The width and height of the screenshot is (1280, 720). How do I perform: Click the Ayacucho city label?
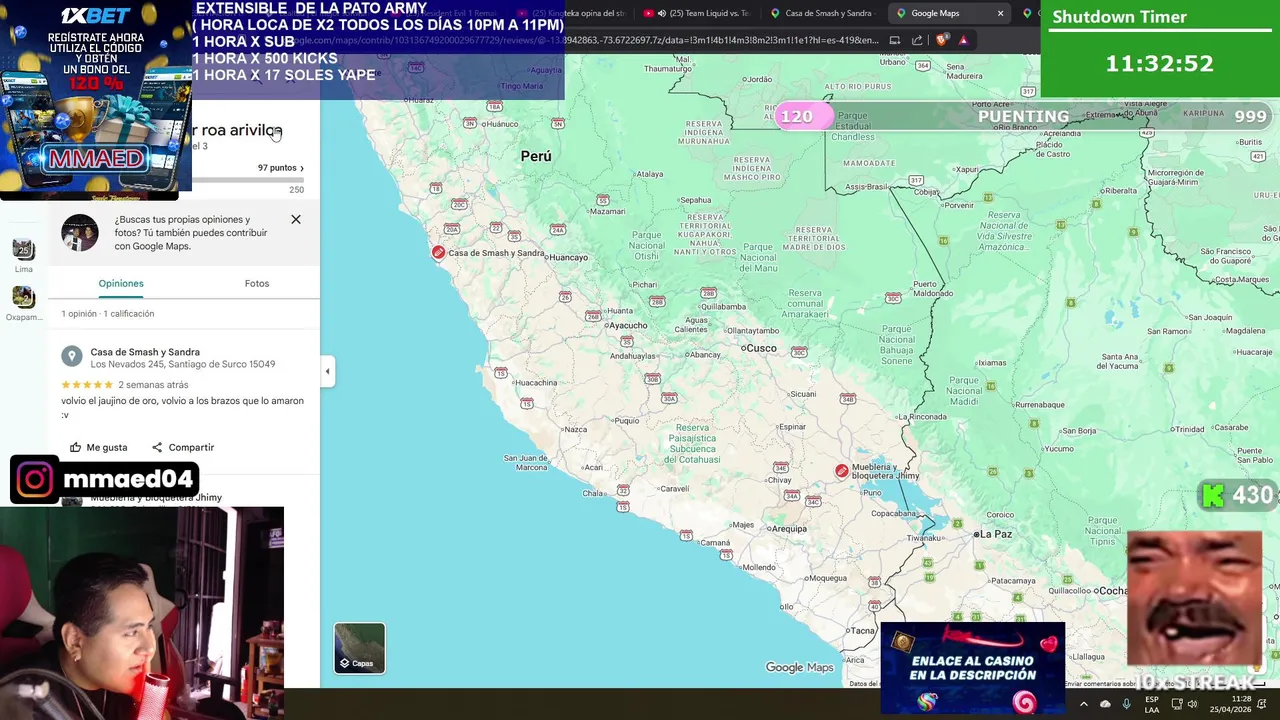[627, 325]
